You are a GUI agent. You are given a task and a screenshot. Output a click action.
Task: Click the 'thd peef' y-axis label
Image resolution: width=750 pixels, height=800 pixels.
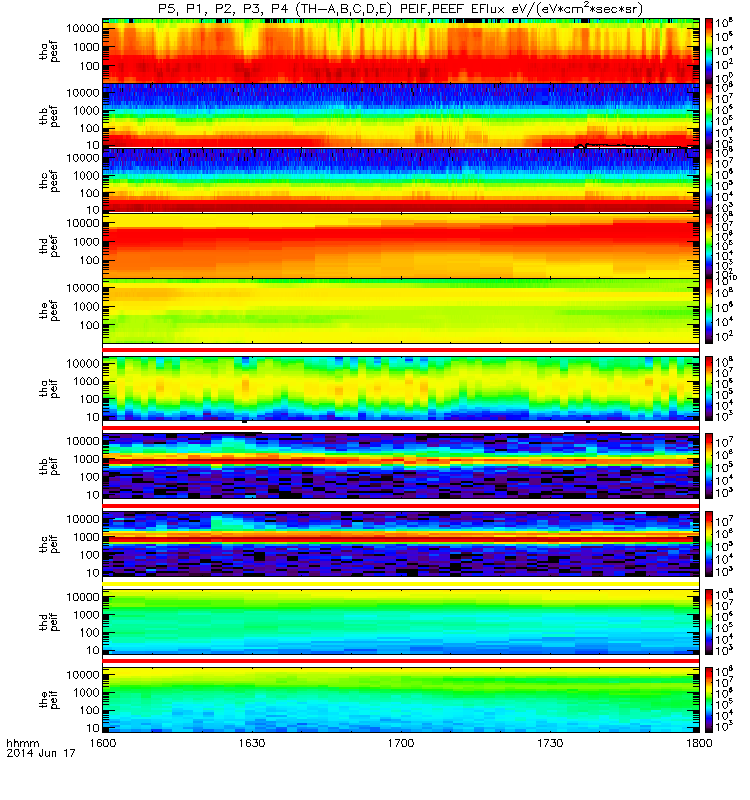[x=49, y=246]
